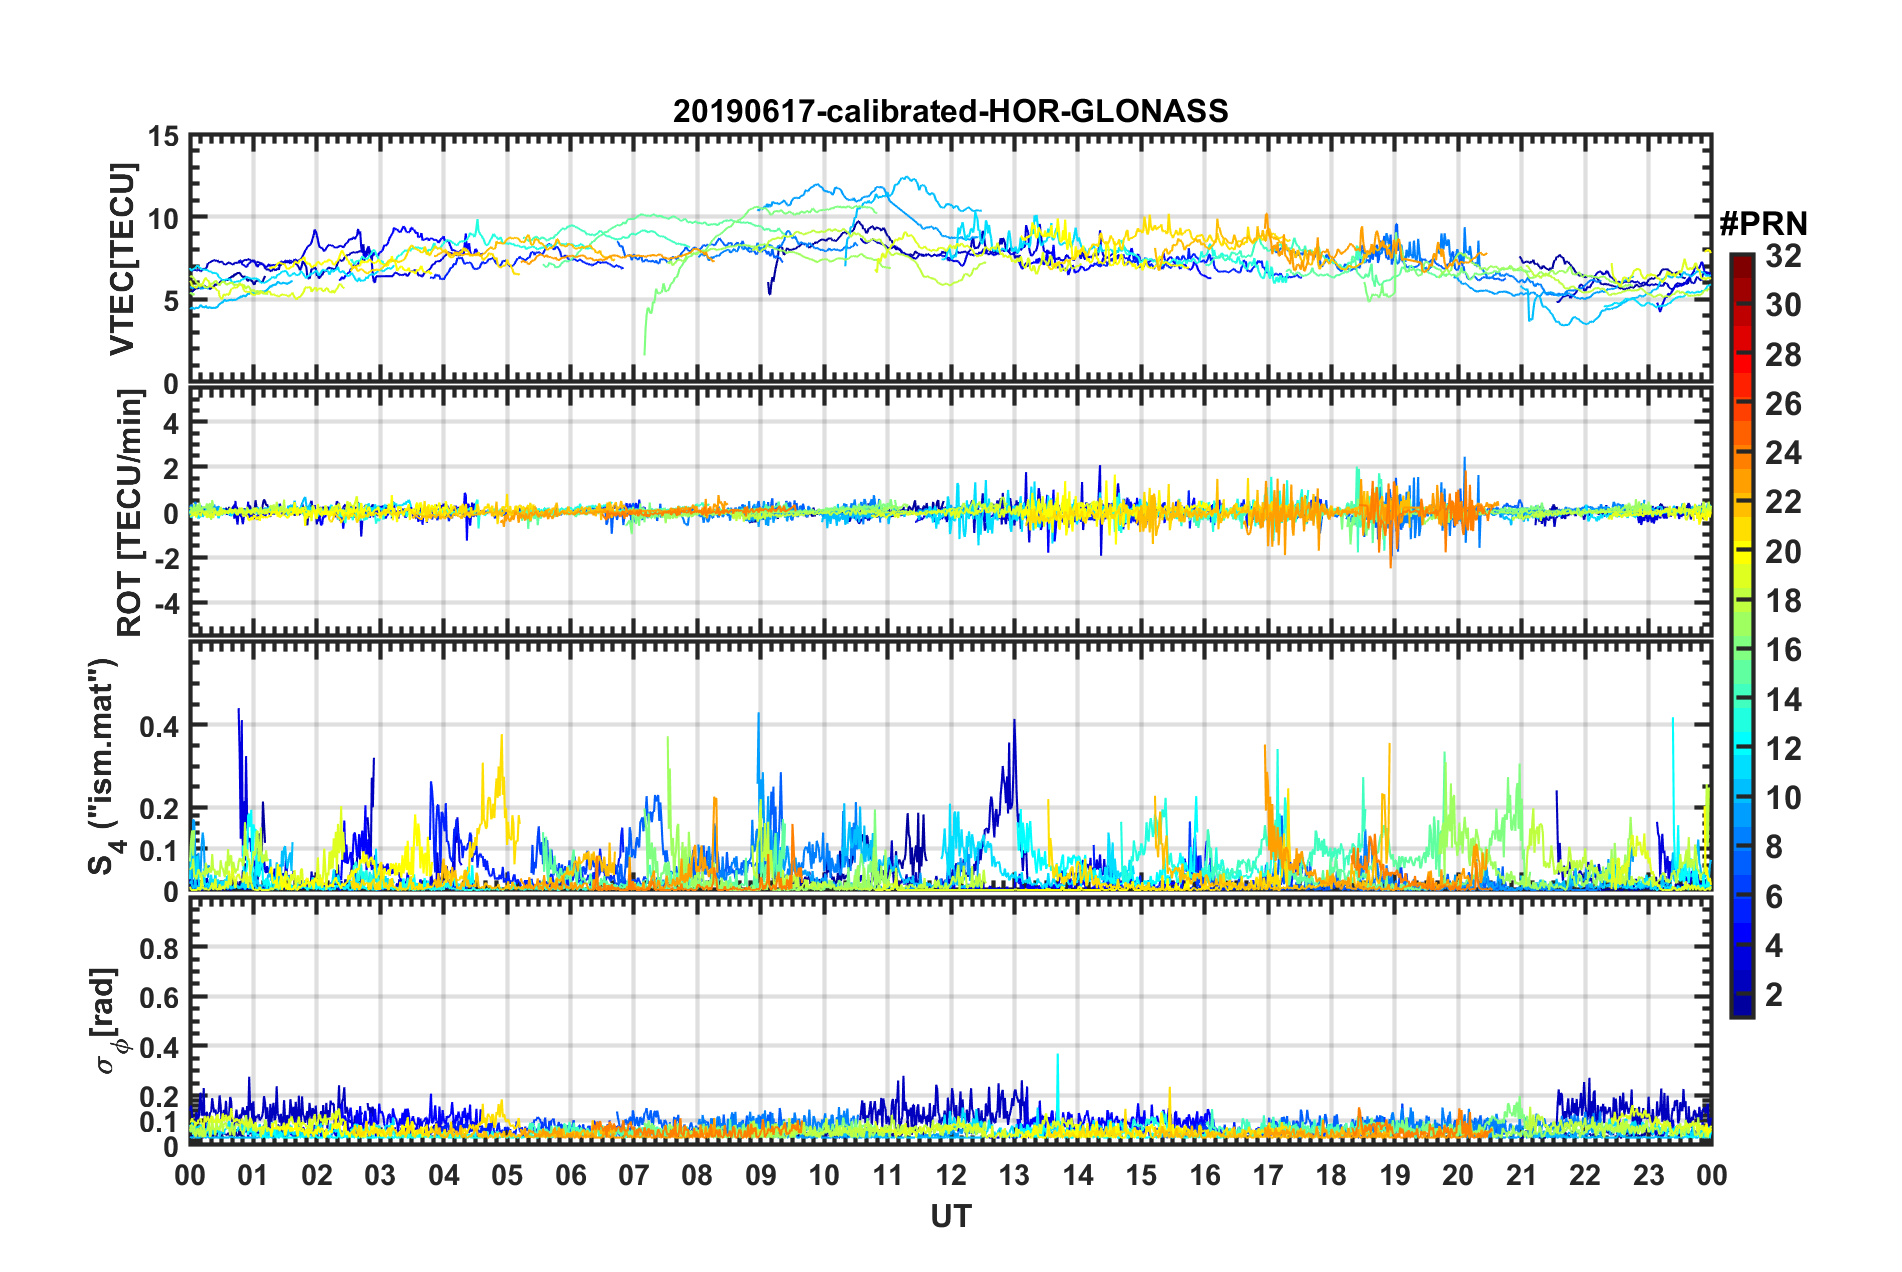Screen dimensions: 1902x1272
Task: Click colorbar tick label 24
Action: (x=1783, y=453)
